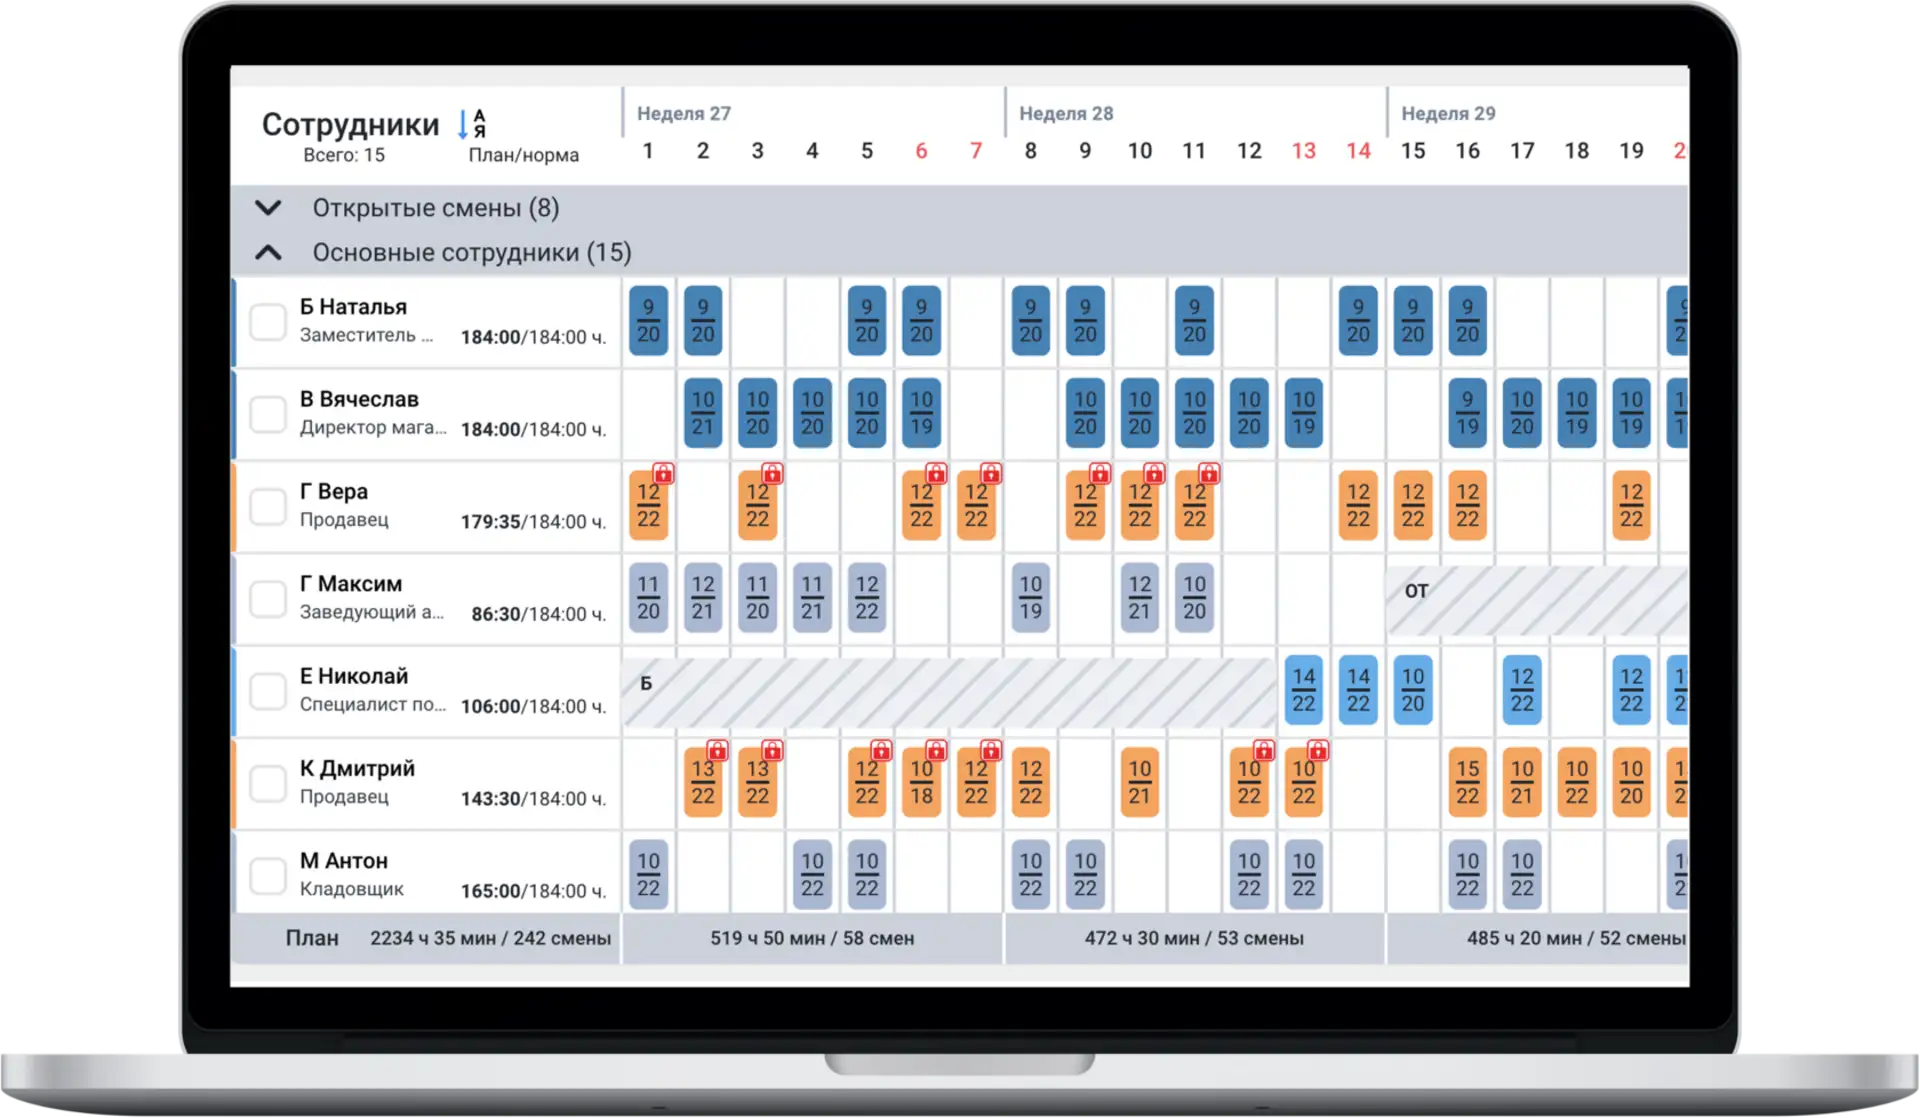Click the lock icon on К Дмитрий's day 12 shift
Image resolution: width=1920 pixels, height=1118 pixels.
[x=1264, y=750]
